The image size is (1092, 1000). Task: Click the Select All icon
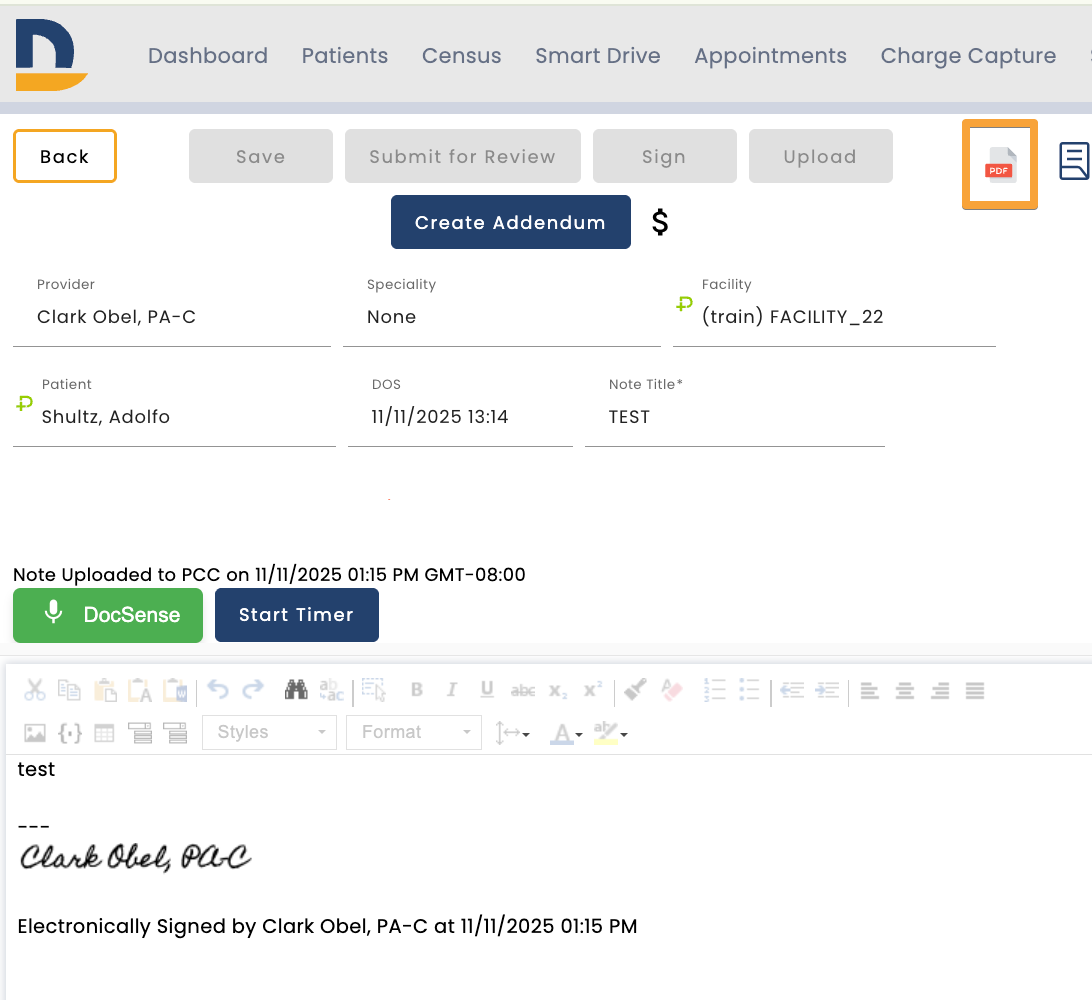click(374, 690)
